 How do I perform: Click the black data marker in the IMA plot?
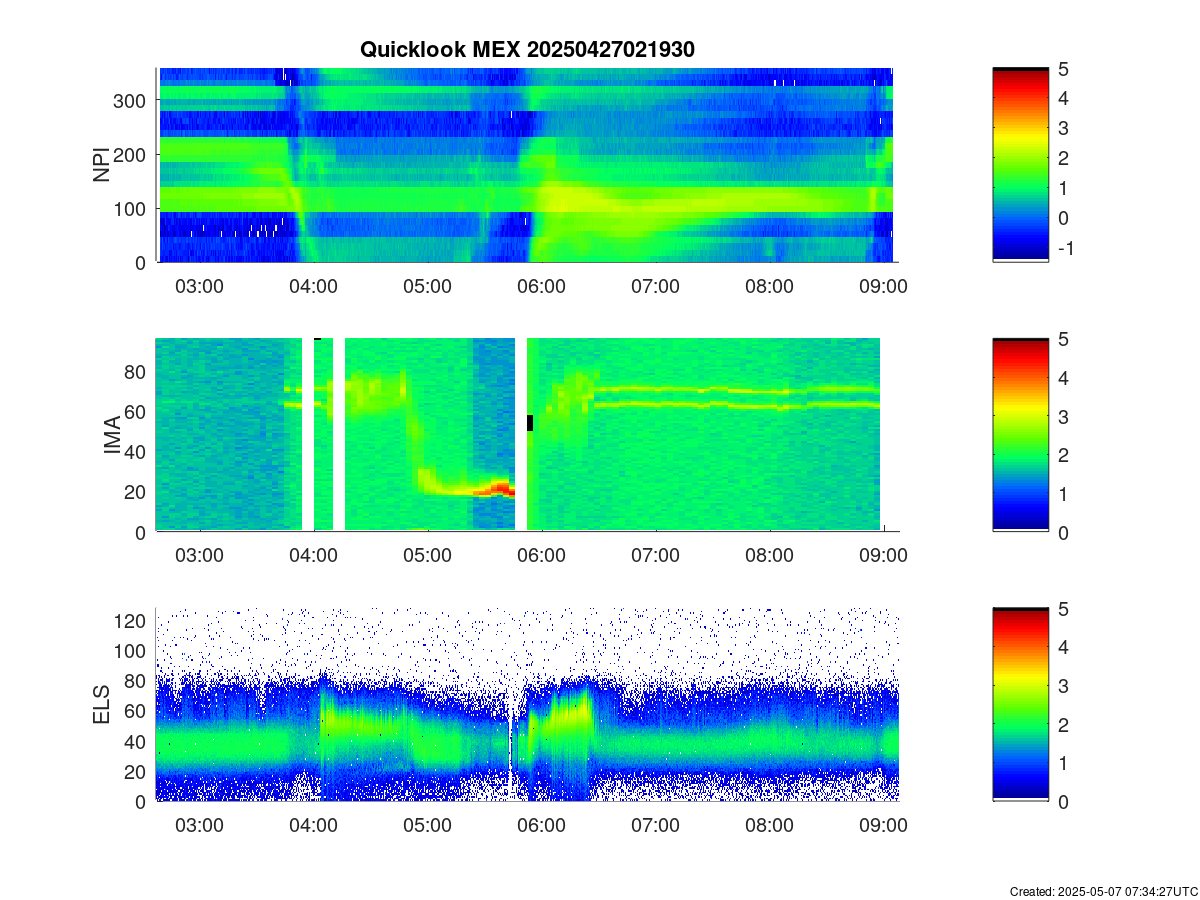(x=530, y=423)
